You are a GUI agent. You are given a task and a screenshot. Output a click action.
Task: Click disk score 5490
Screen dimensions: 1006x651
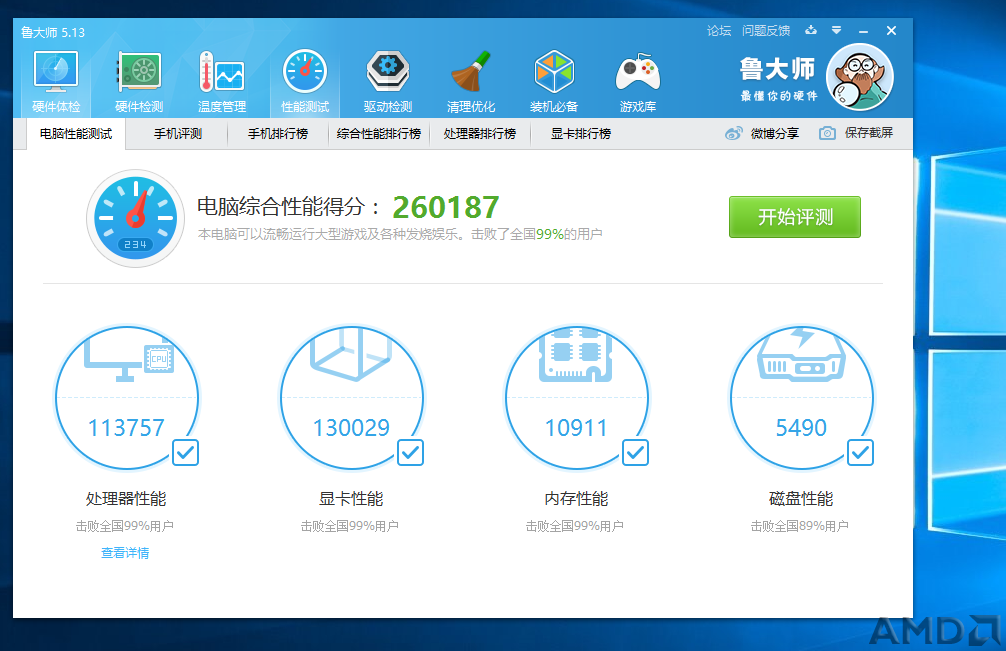pyautogui.click(x=801, y=428)
